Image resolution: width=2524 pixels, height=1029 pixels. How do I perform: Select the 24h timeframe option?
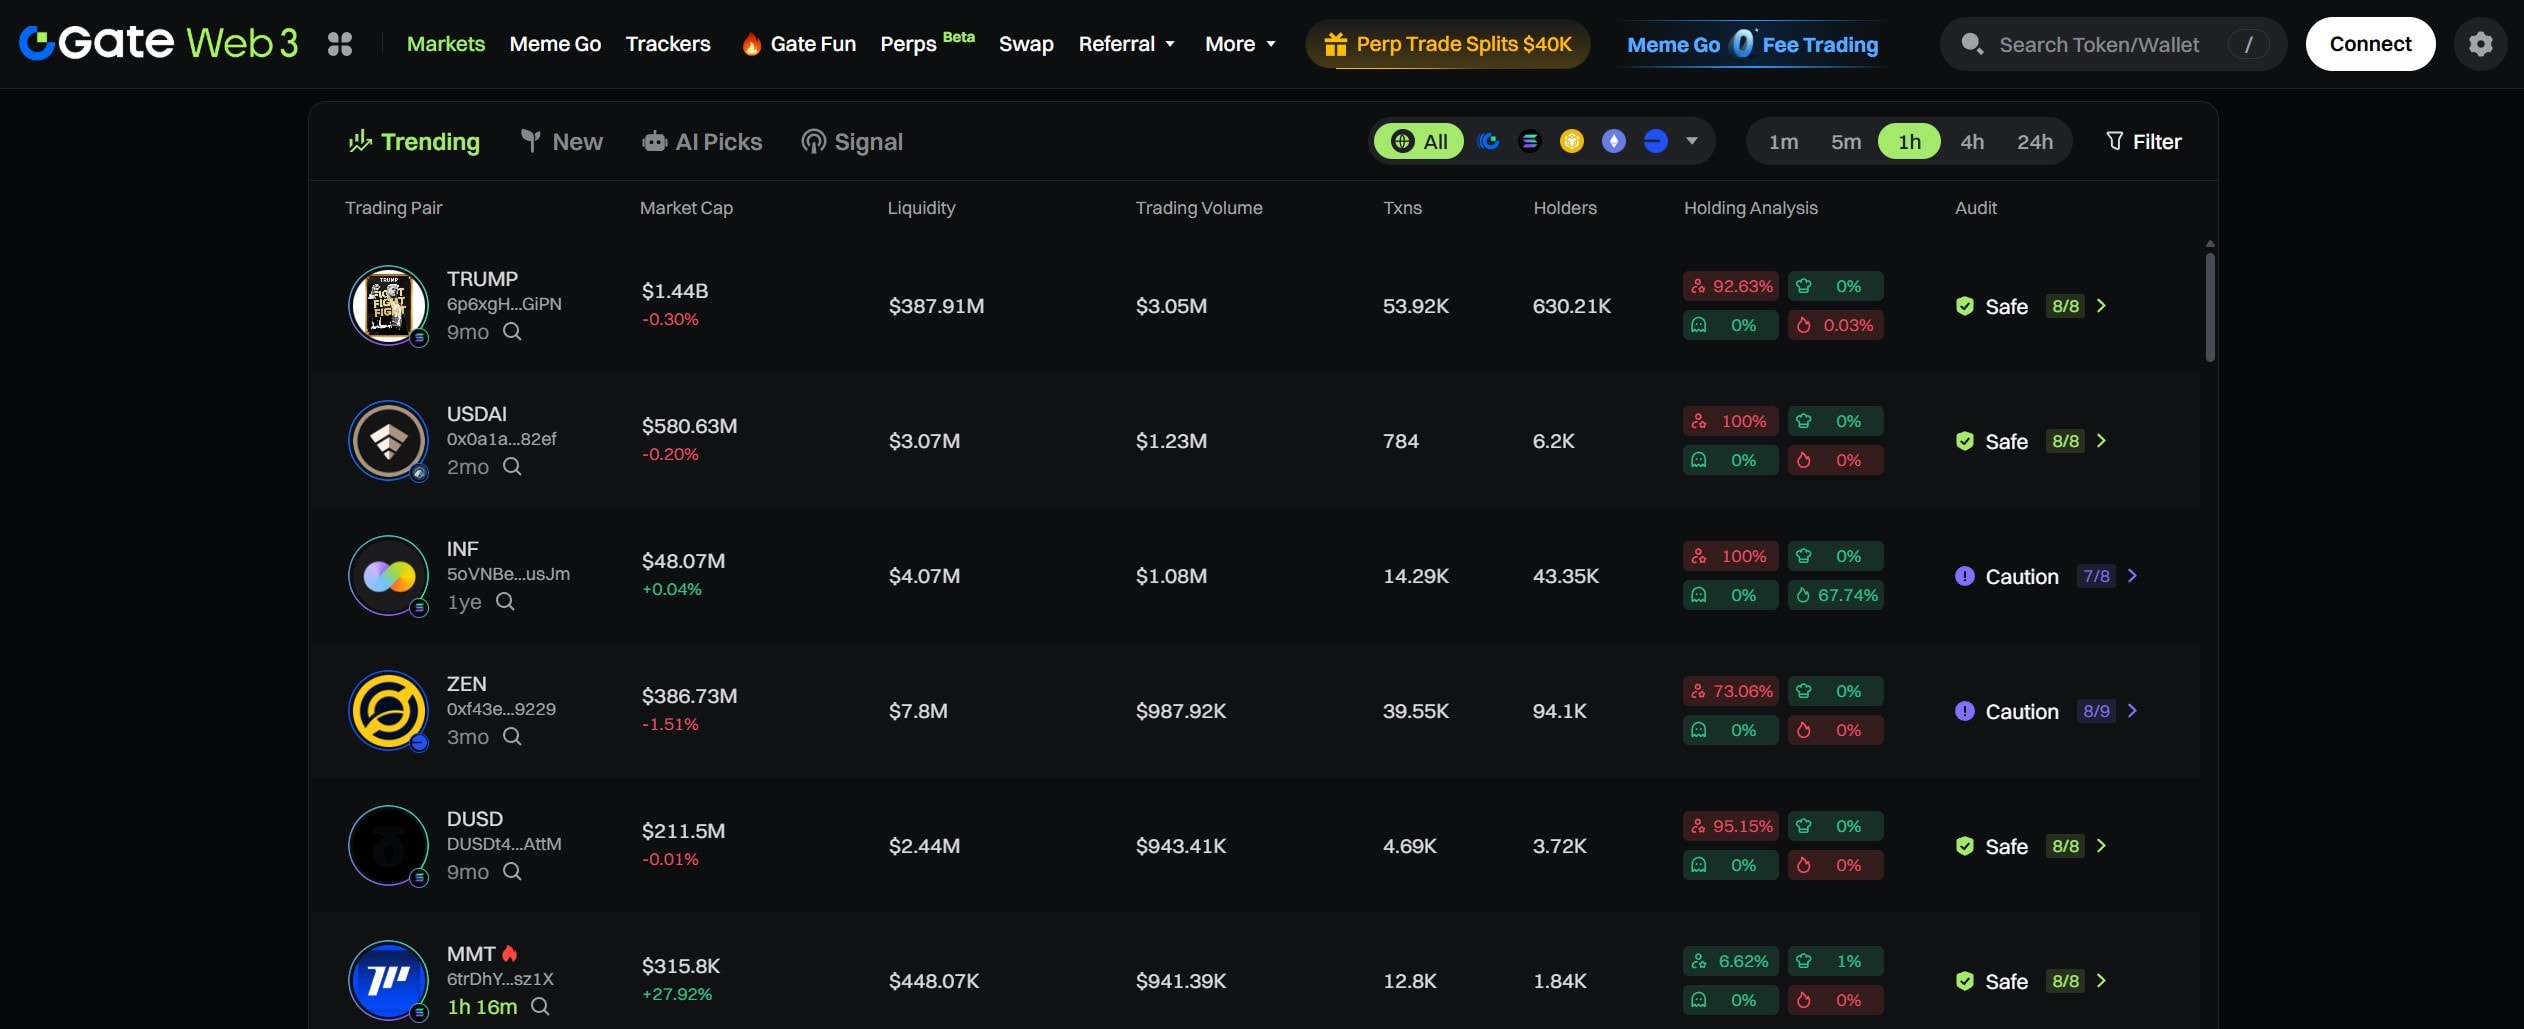(2035, 141)
